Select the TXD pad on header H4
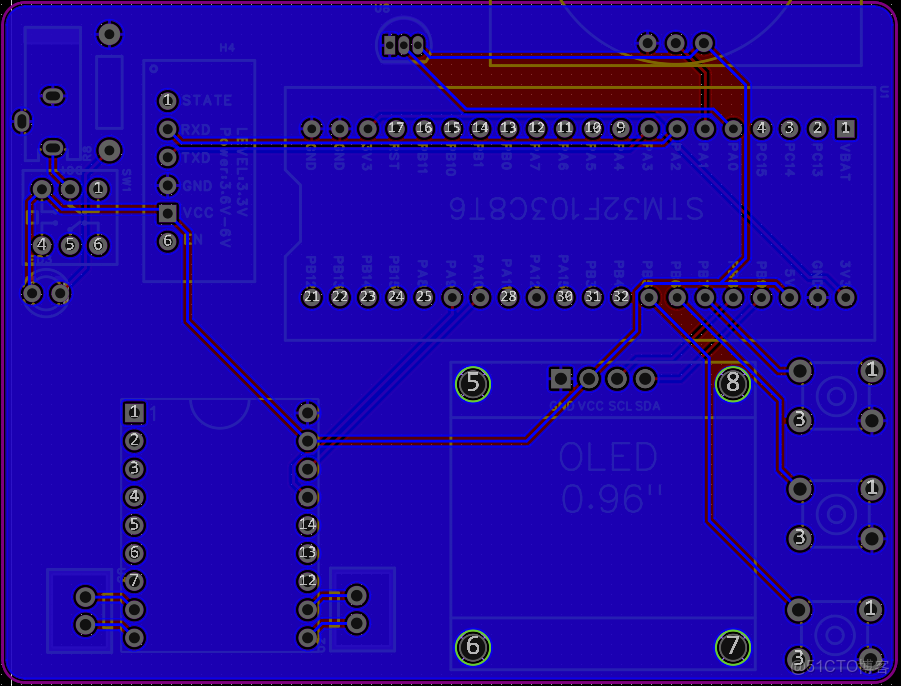Viewport: 901px width, 686px height. 166,158
